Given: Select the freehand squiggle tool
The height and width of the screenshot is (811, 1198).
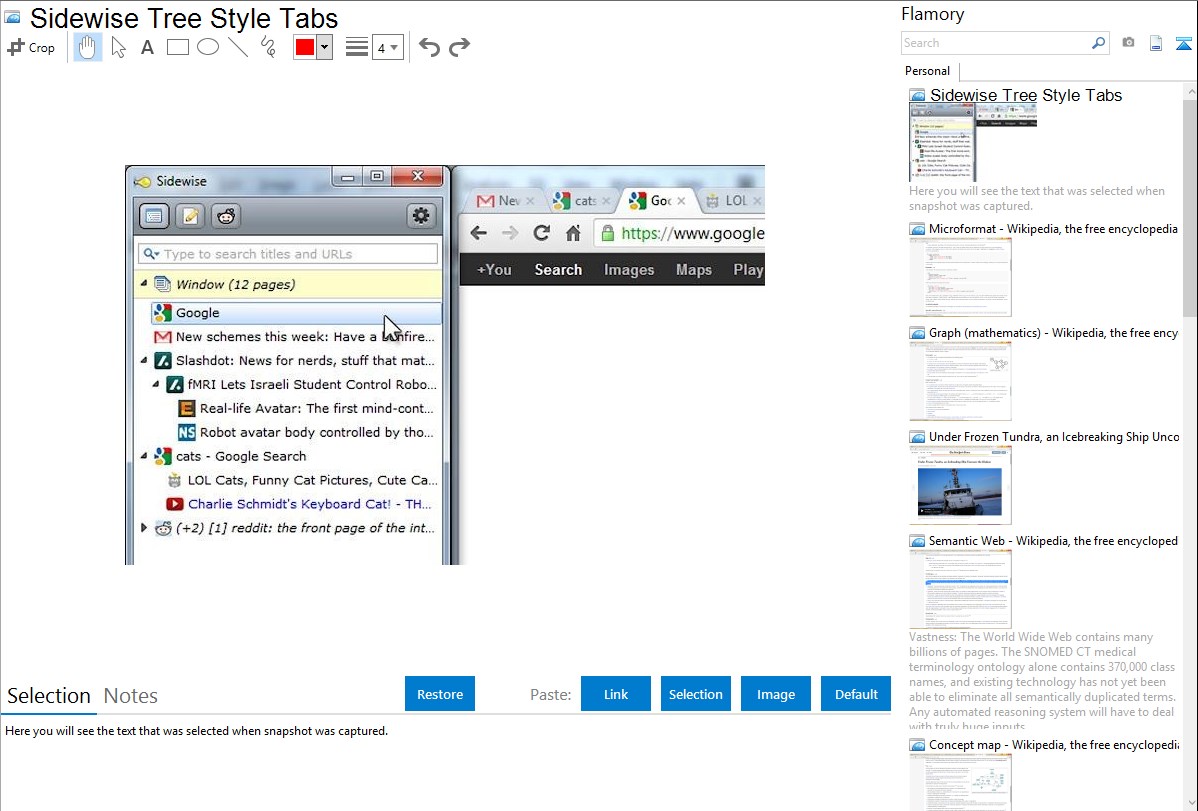Looking at the screenshot, I should tap(268, 47).
